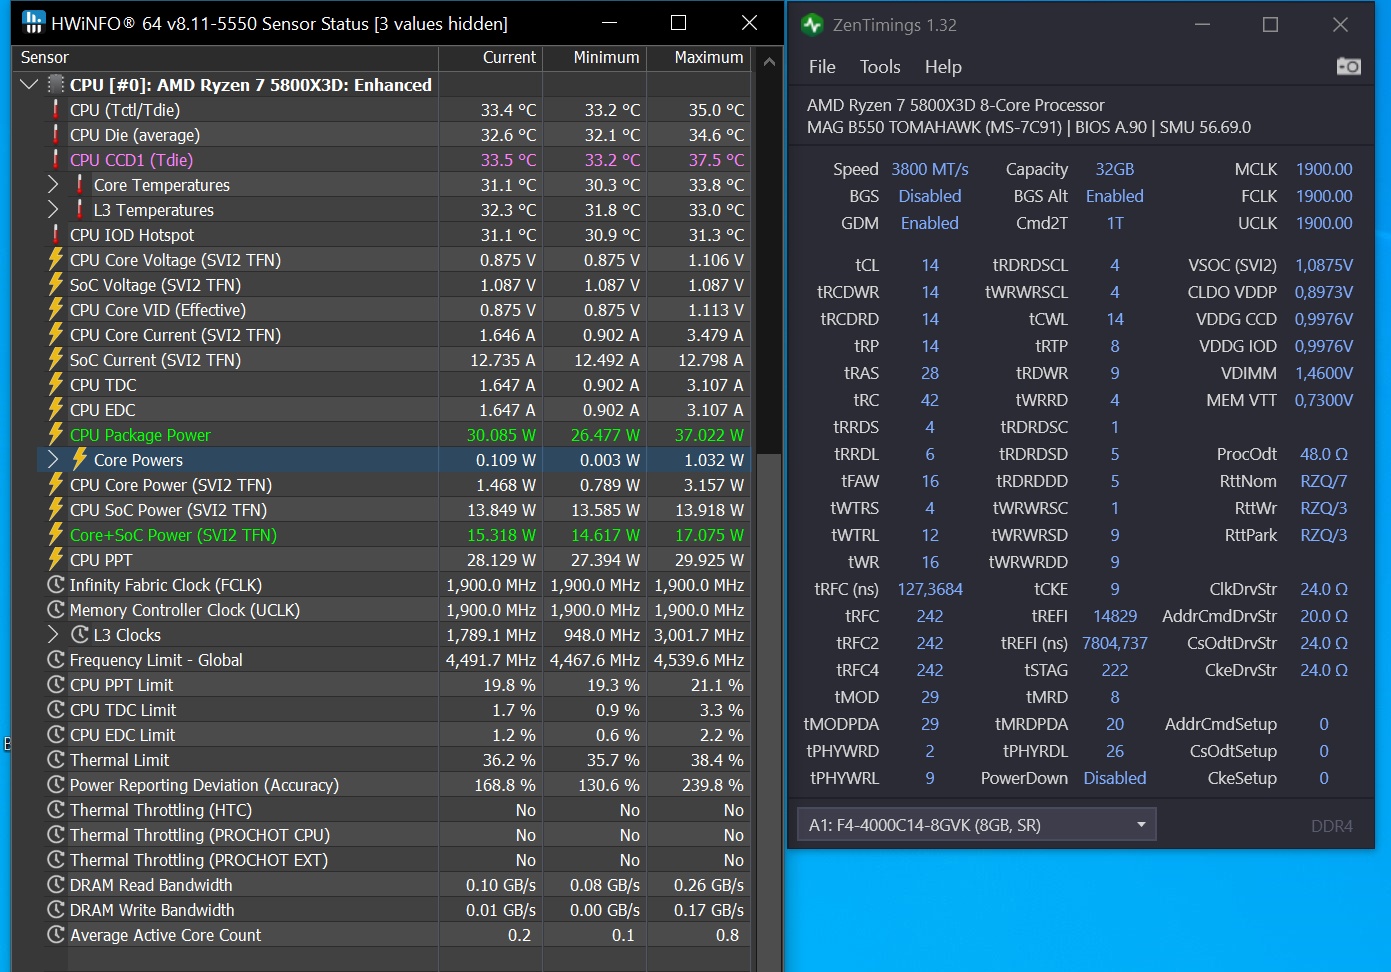The height and width of the screenshot is (972, 1391).
Task: Open the Help menu in ZenTimings
Action: [x=943, y=67]
